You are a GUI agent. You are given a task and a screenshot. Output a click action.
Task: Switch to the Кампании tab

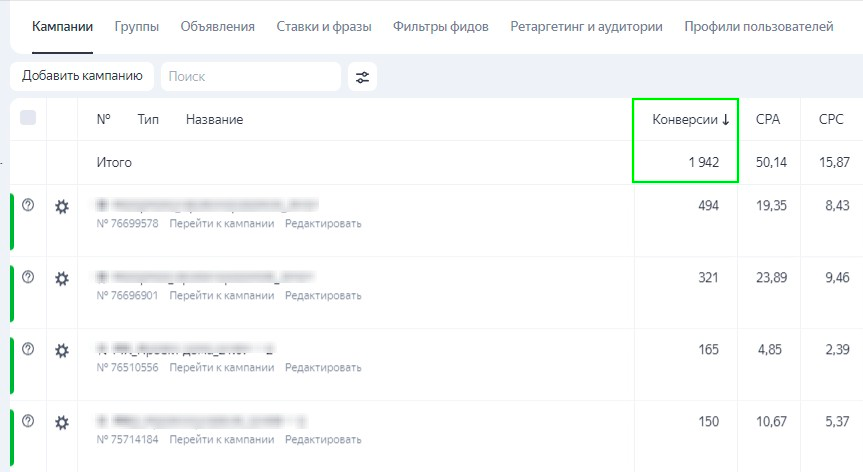pos(62,26)
